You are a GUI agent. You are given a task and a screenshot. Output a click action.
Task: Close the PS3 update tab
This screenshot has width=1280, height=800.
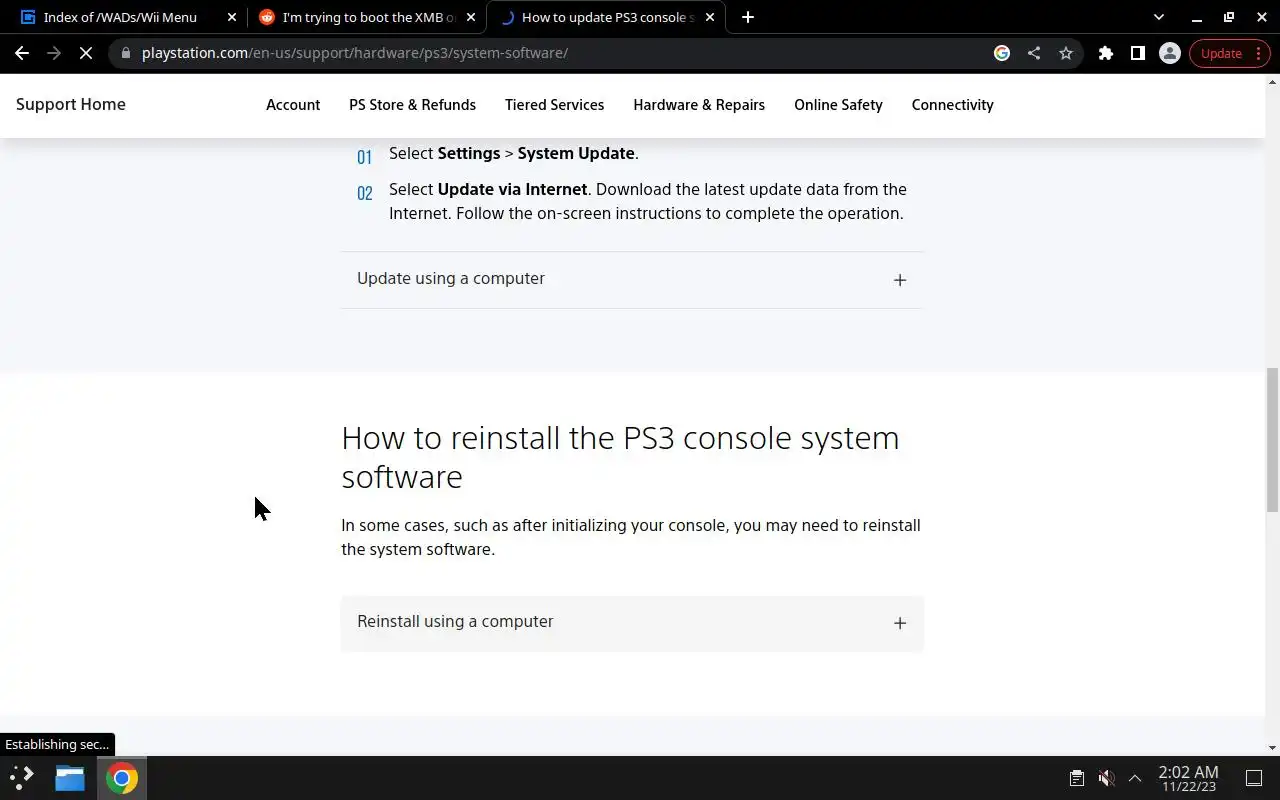pos(710,17)
